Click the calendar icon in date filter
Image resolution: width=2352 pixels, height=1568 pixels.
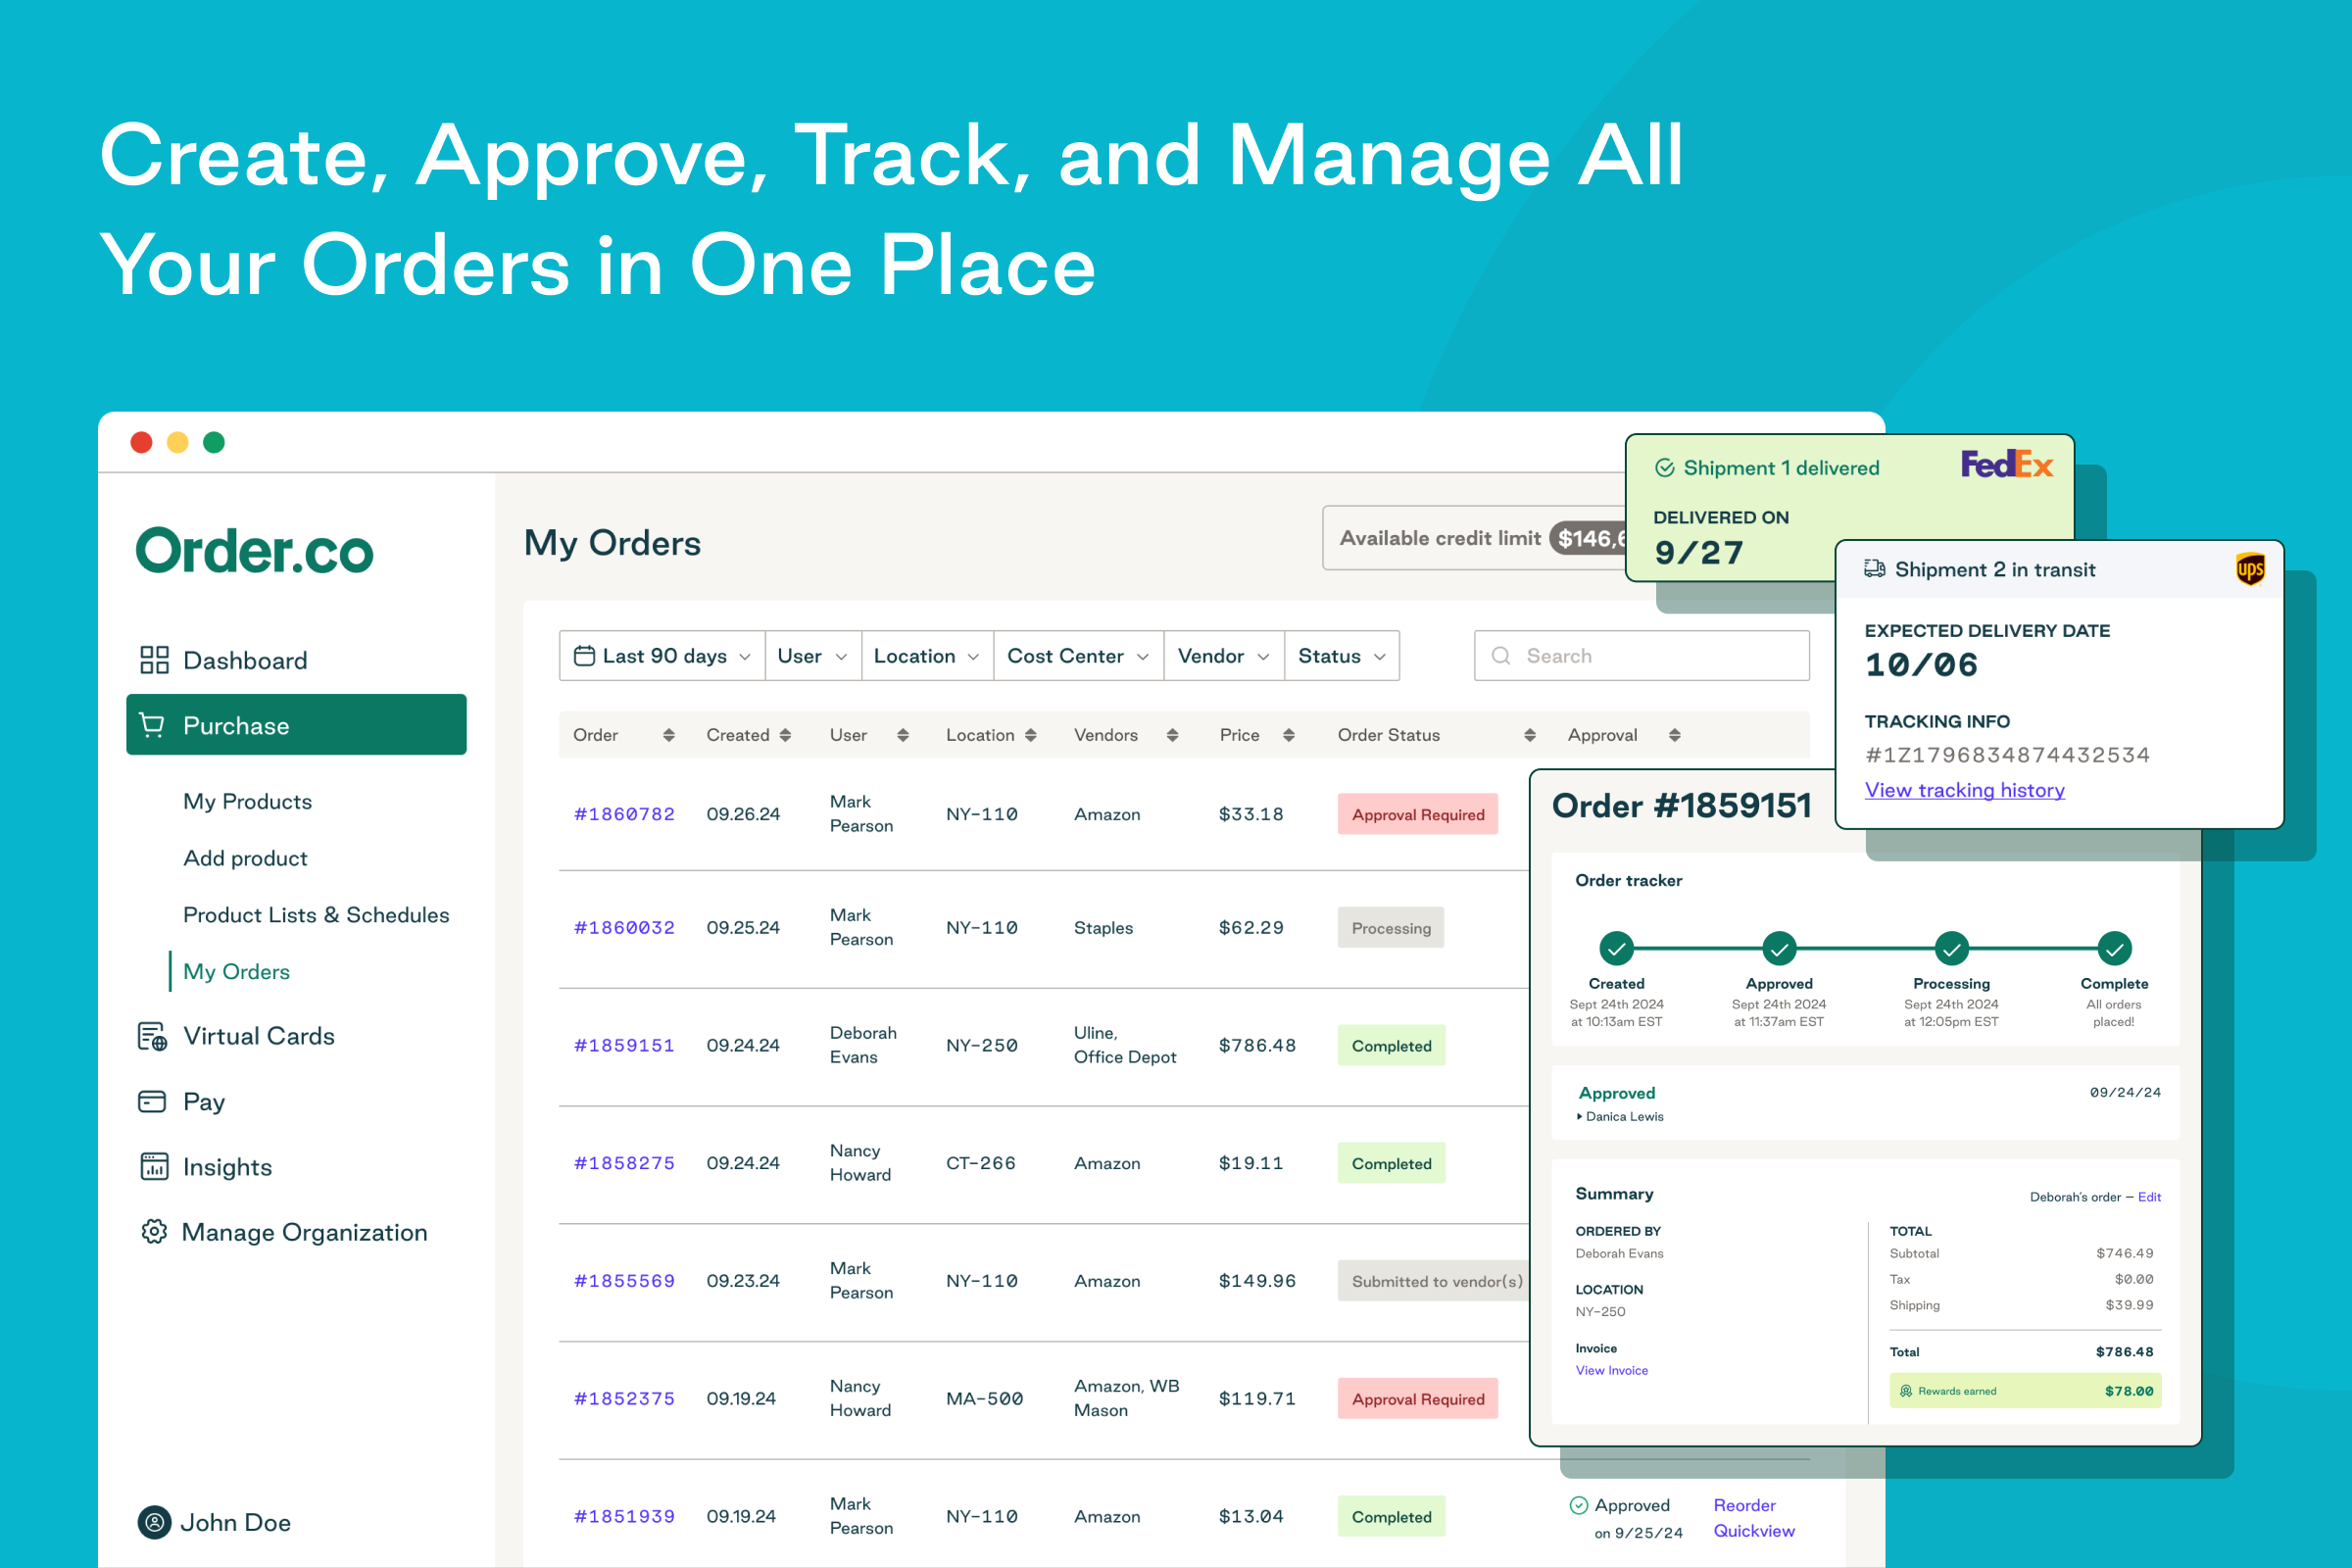tap(584, 655)
